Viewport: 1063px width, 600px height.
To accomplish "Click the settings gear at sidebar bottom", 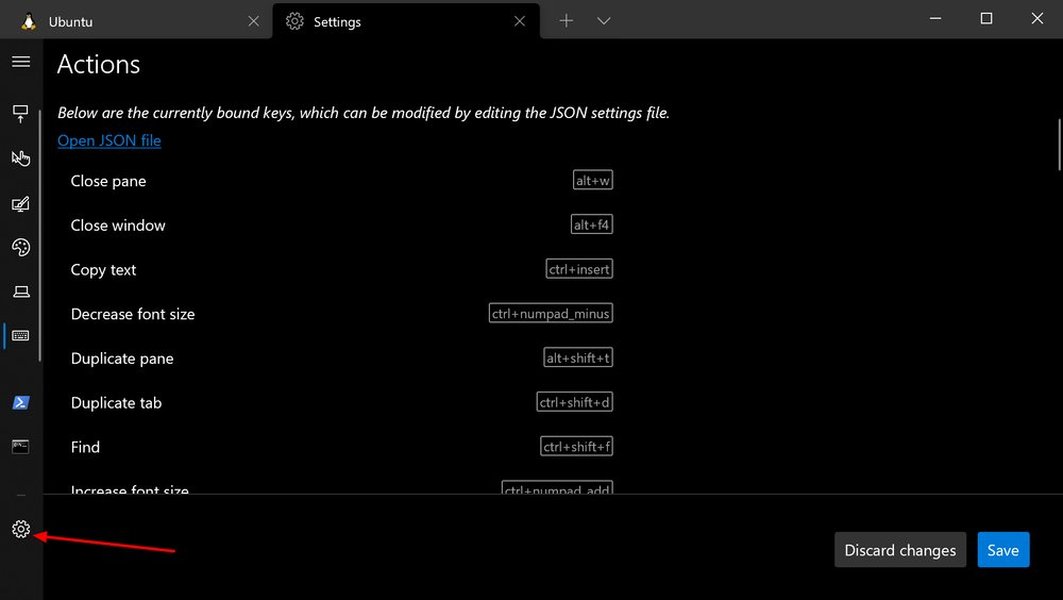I will 21,529.
